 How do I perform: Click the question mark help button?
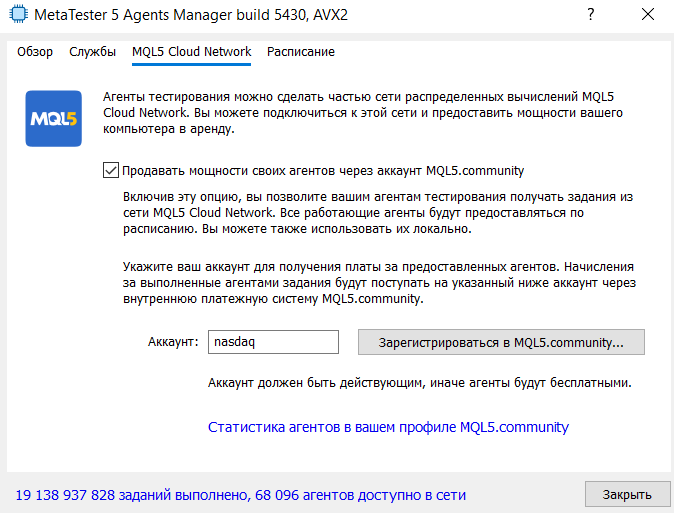click(591, 15)
